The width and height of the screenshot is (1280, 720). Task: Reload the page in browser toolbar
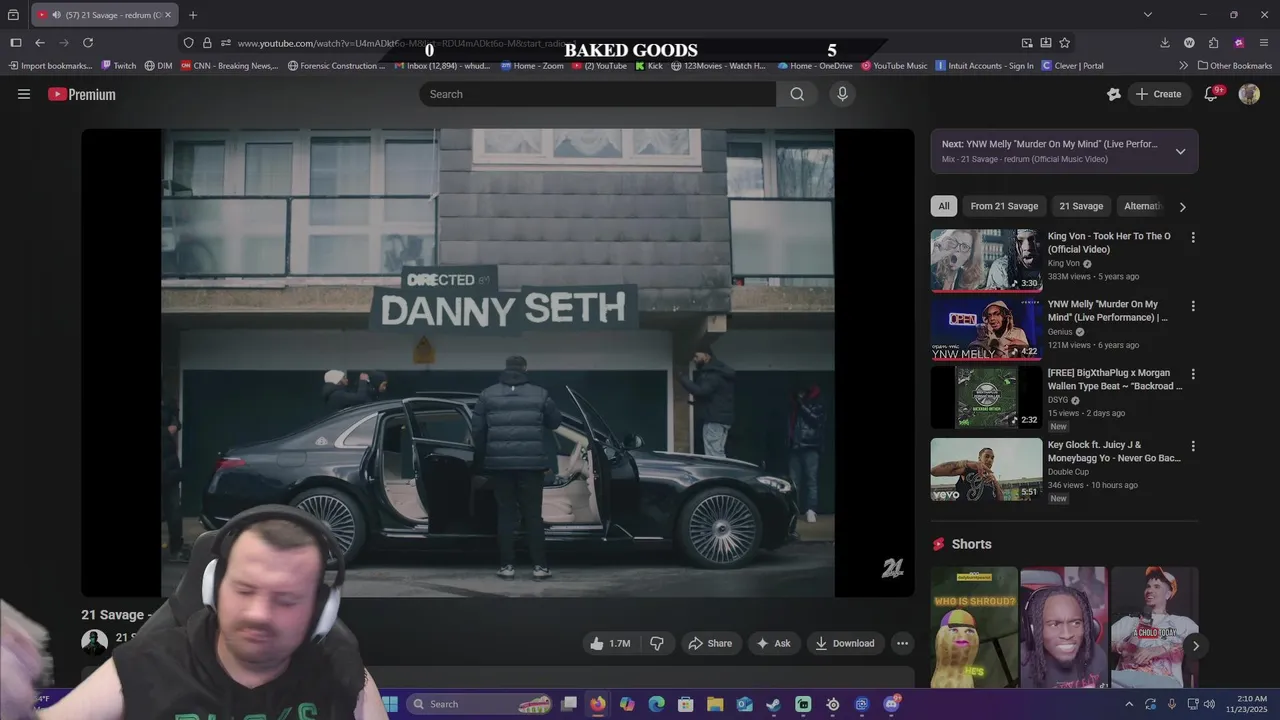pos(88,43)
